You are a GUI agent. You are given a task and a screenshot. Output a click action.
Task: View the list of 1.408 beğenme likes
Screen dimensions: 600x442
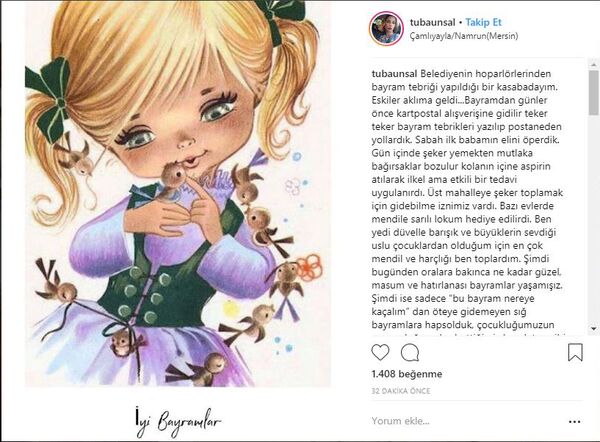click(x=407, y=374)
